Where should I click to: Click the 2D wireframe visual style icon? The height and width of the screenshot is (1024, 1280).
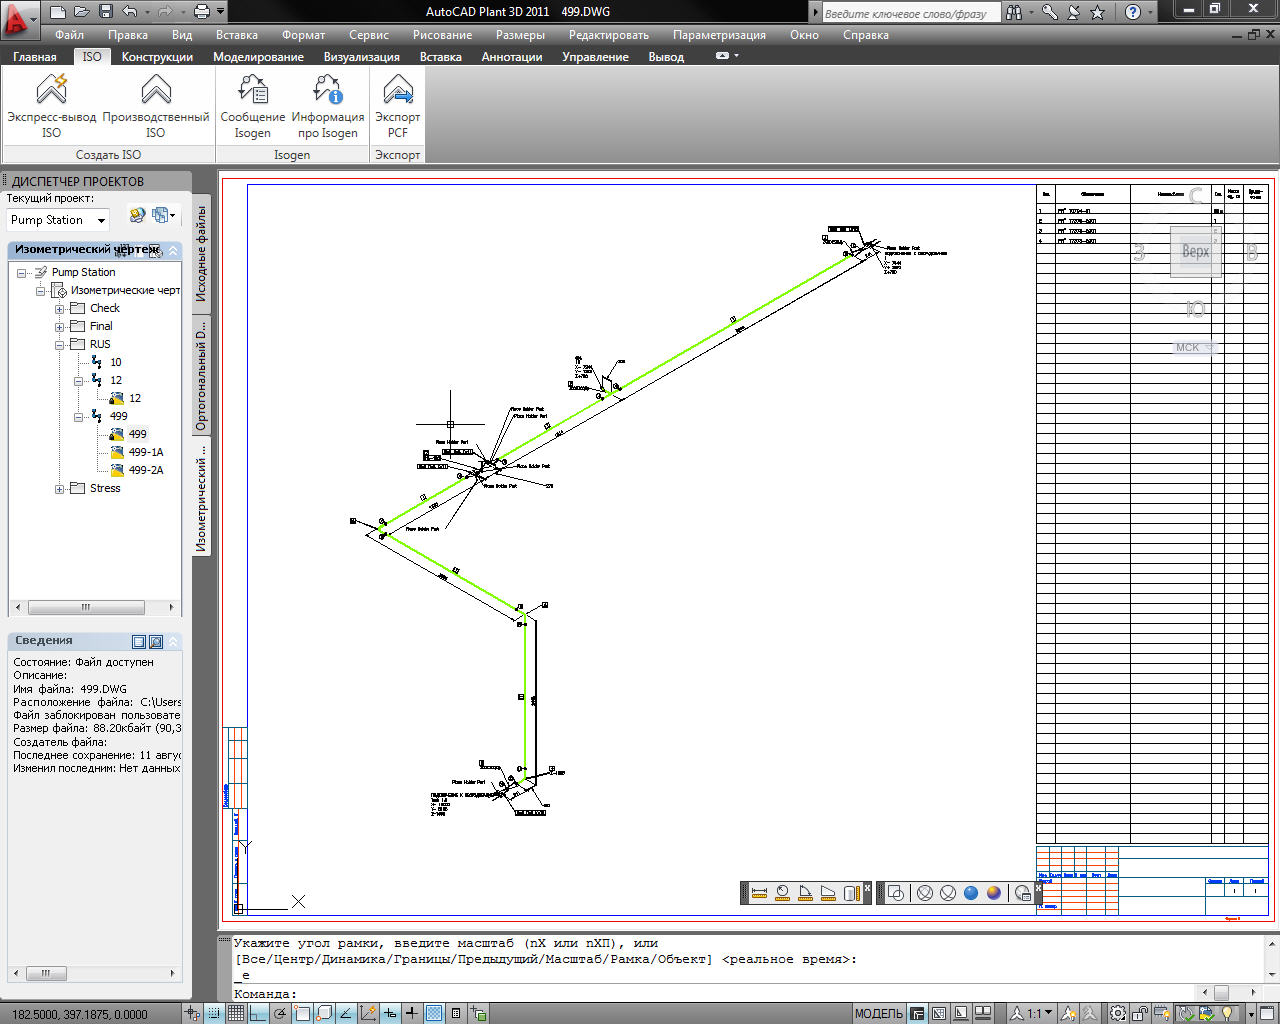tap(896, 893)
